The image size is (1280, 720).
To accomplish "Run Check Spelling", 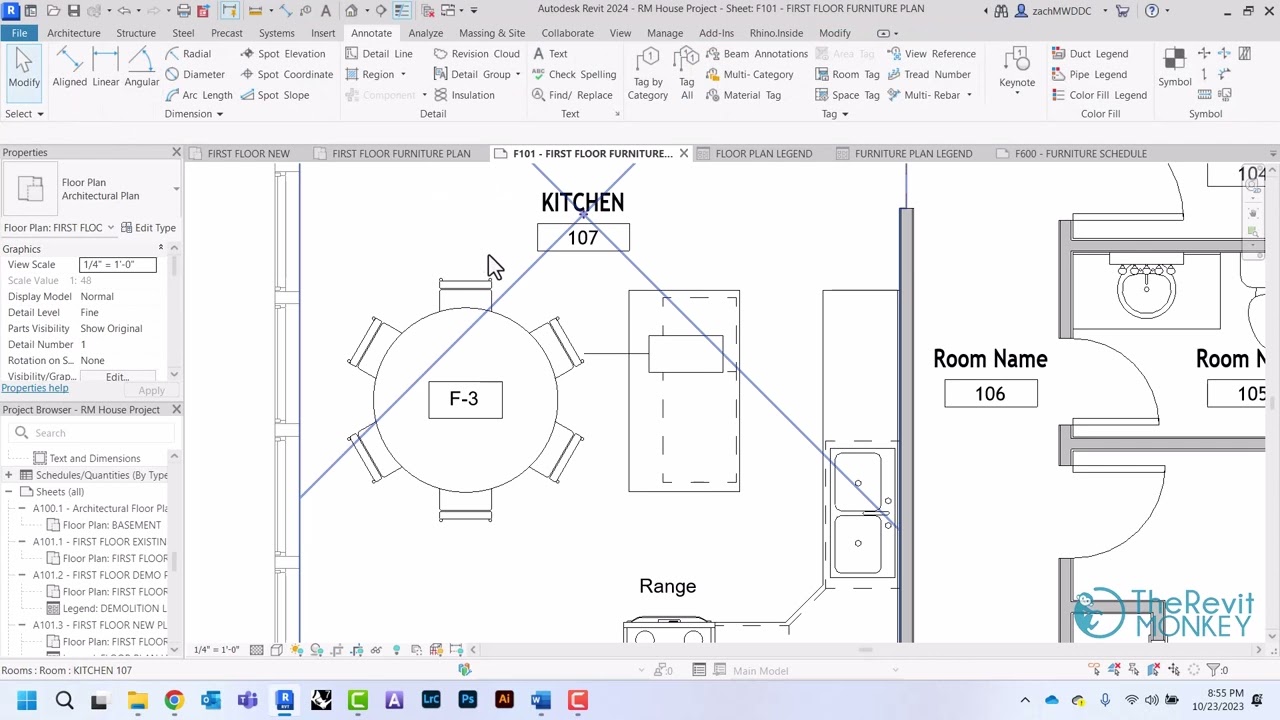I will point(574,74).
